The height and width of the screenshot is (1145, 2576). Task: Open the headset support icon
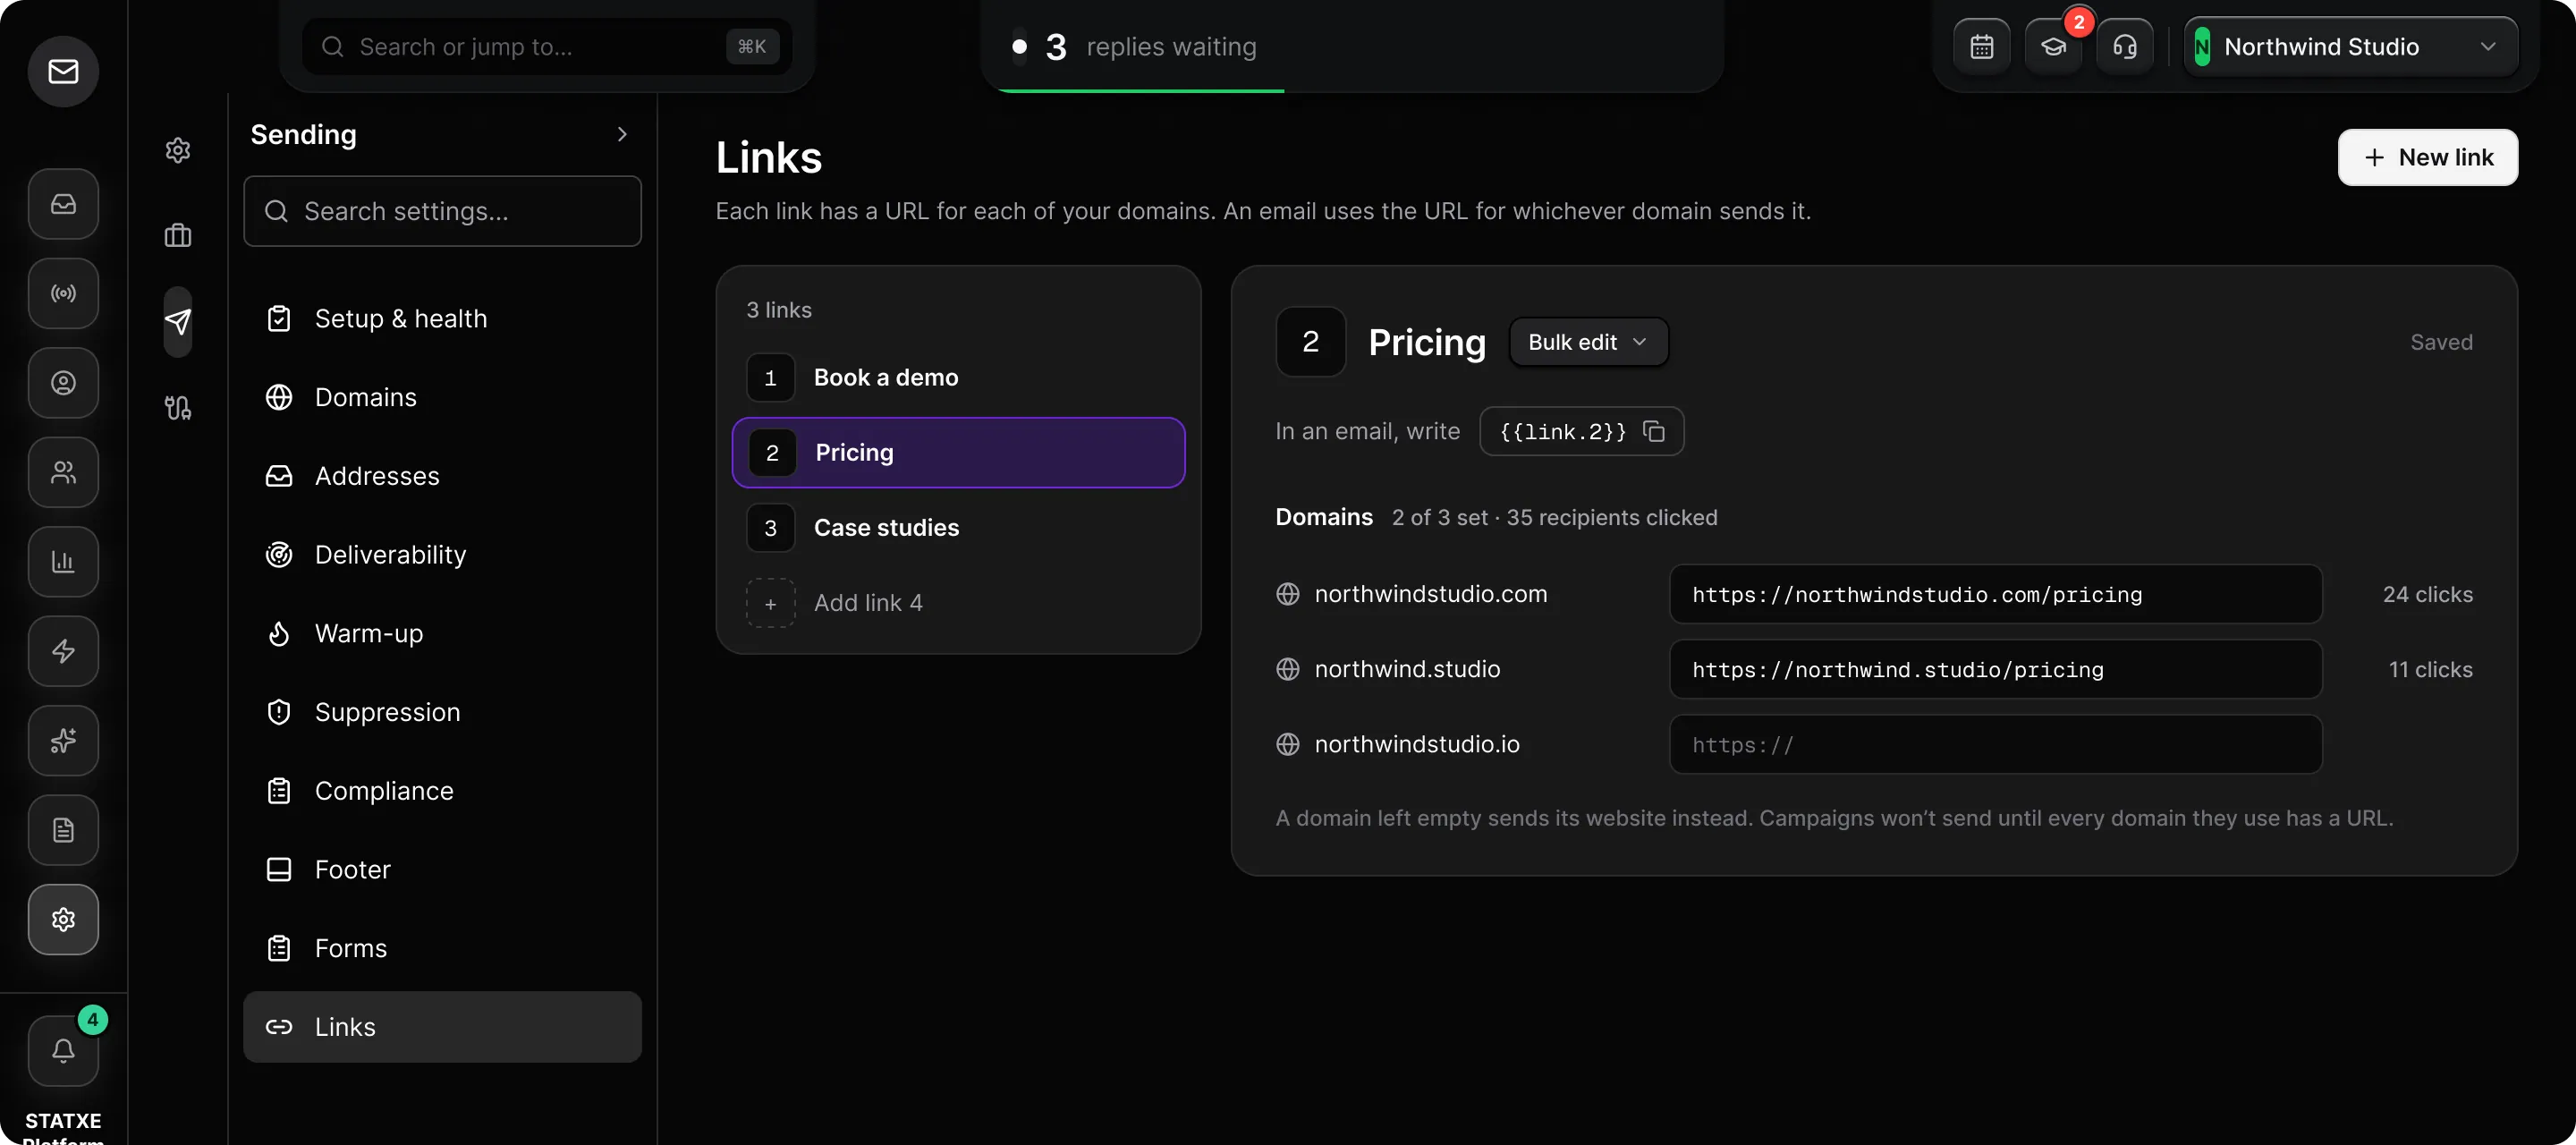point(2125,47)
